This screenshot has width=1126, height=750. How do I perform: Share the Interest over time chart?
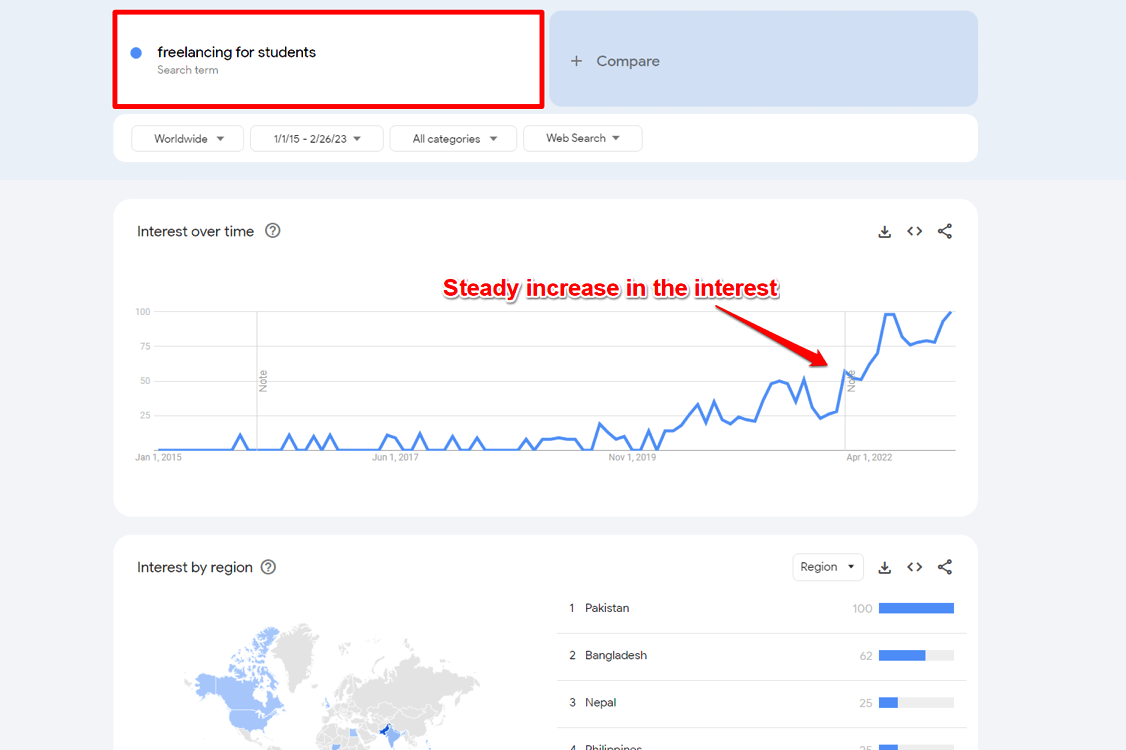[945, 231]
